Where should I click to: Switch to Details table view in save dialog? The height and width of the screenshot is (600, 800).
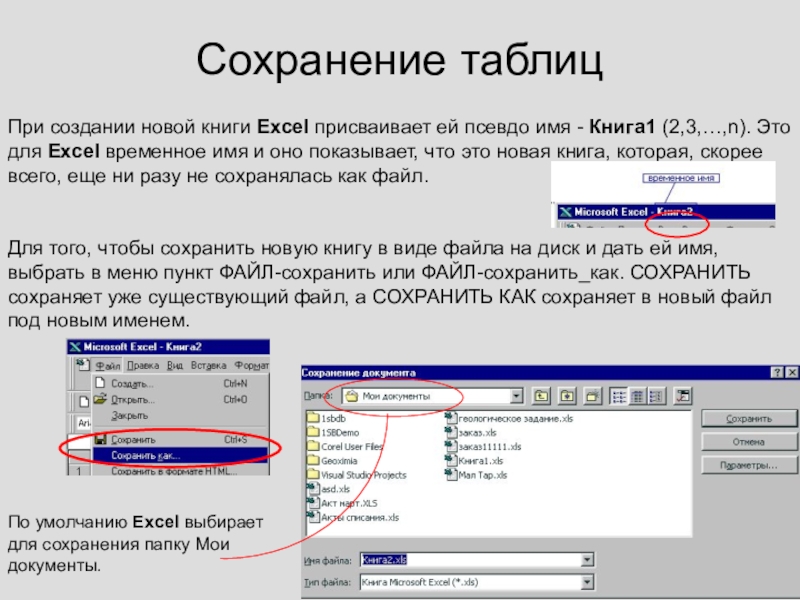coord(638,396)
